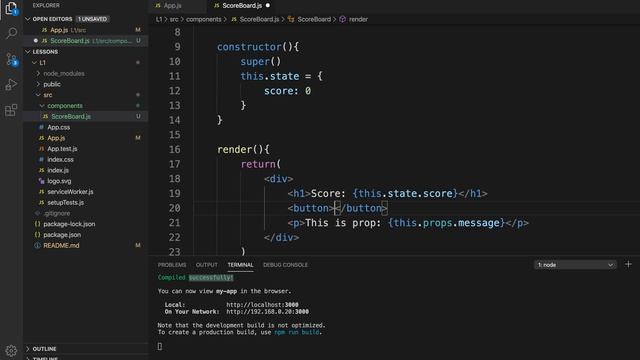This screenshot has width=640, height=360.
Task: Open the OUTPUT panel tab
Action: (207, 265)
